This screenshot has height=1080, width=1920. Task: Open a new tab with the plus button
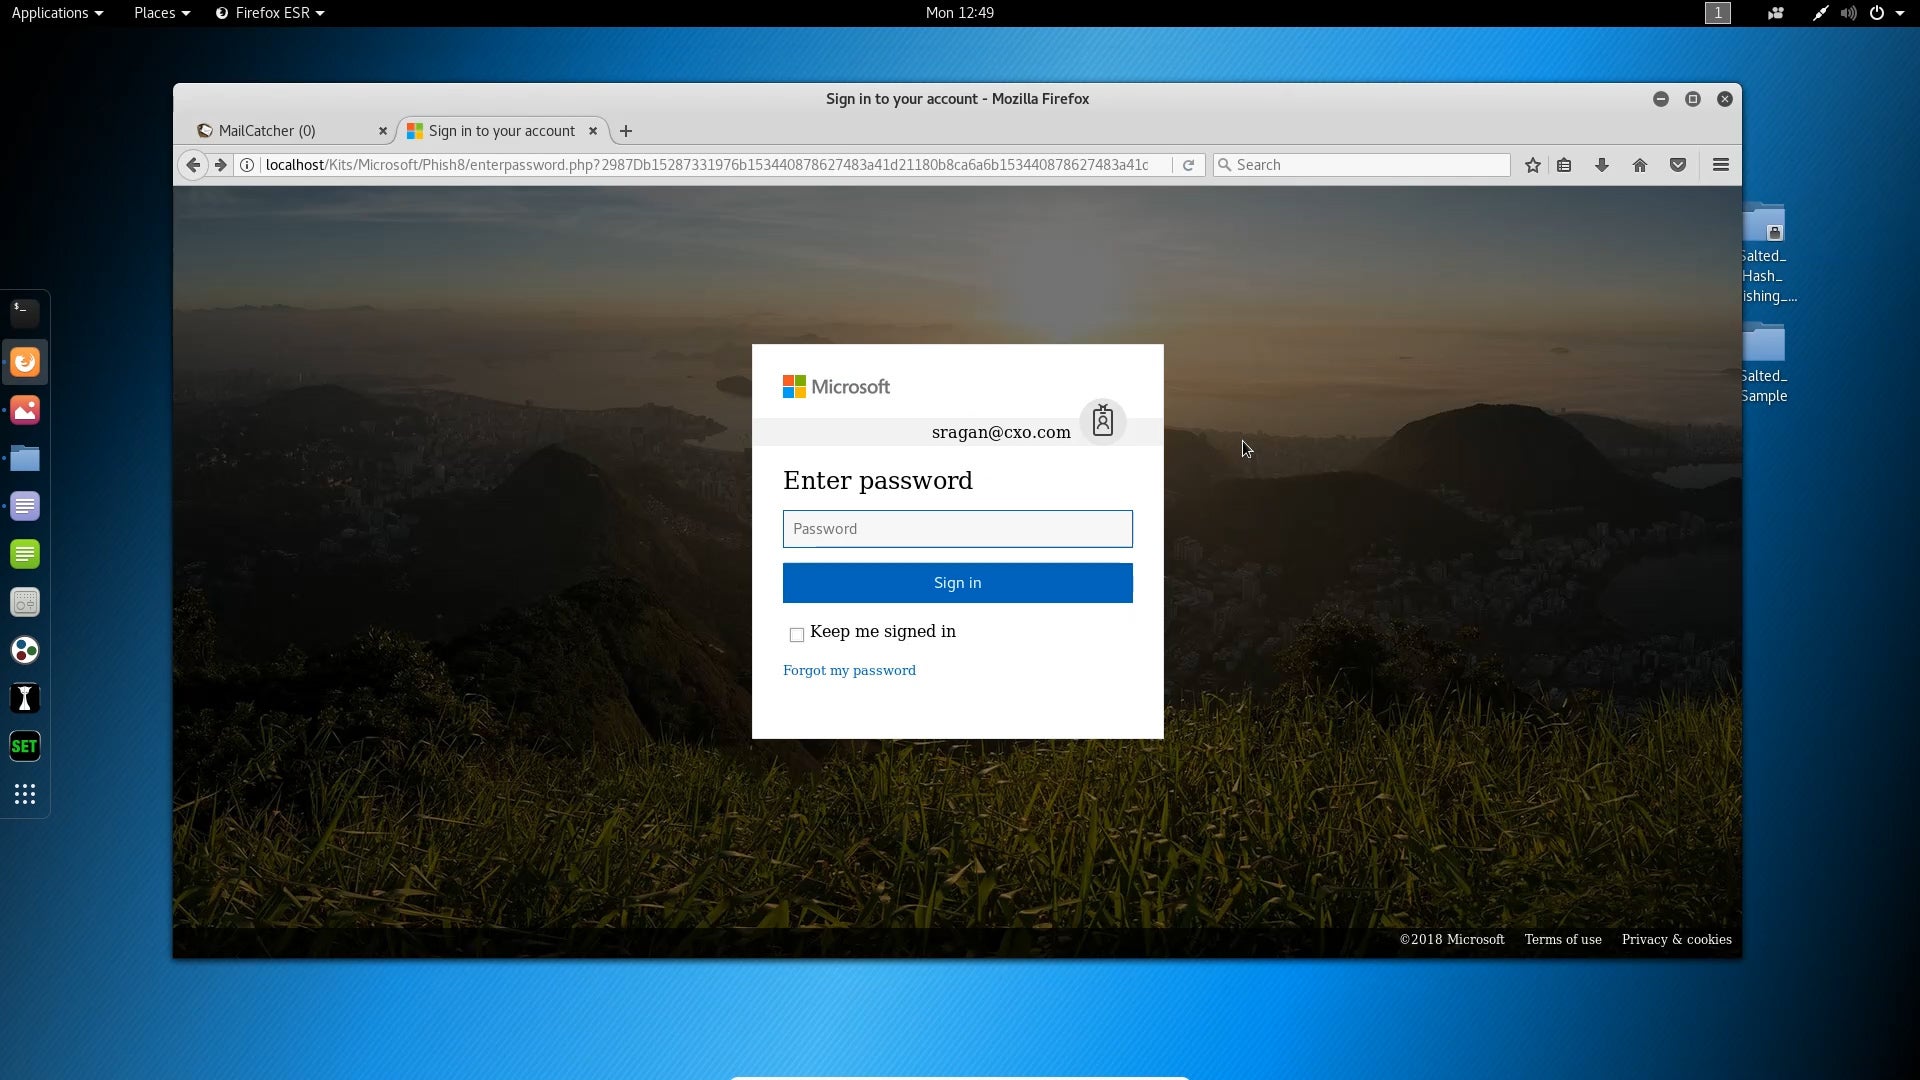point(626,131)
